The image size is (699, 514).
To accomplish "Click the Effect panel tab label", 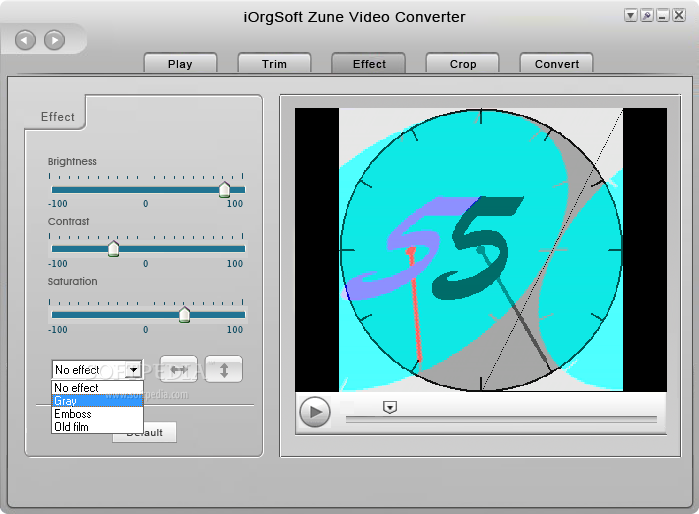I will coord(58,117).
